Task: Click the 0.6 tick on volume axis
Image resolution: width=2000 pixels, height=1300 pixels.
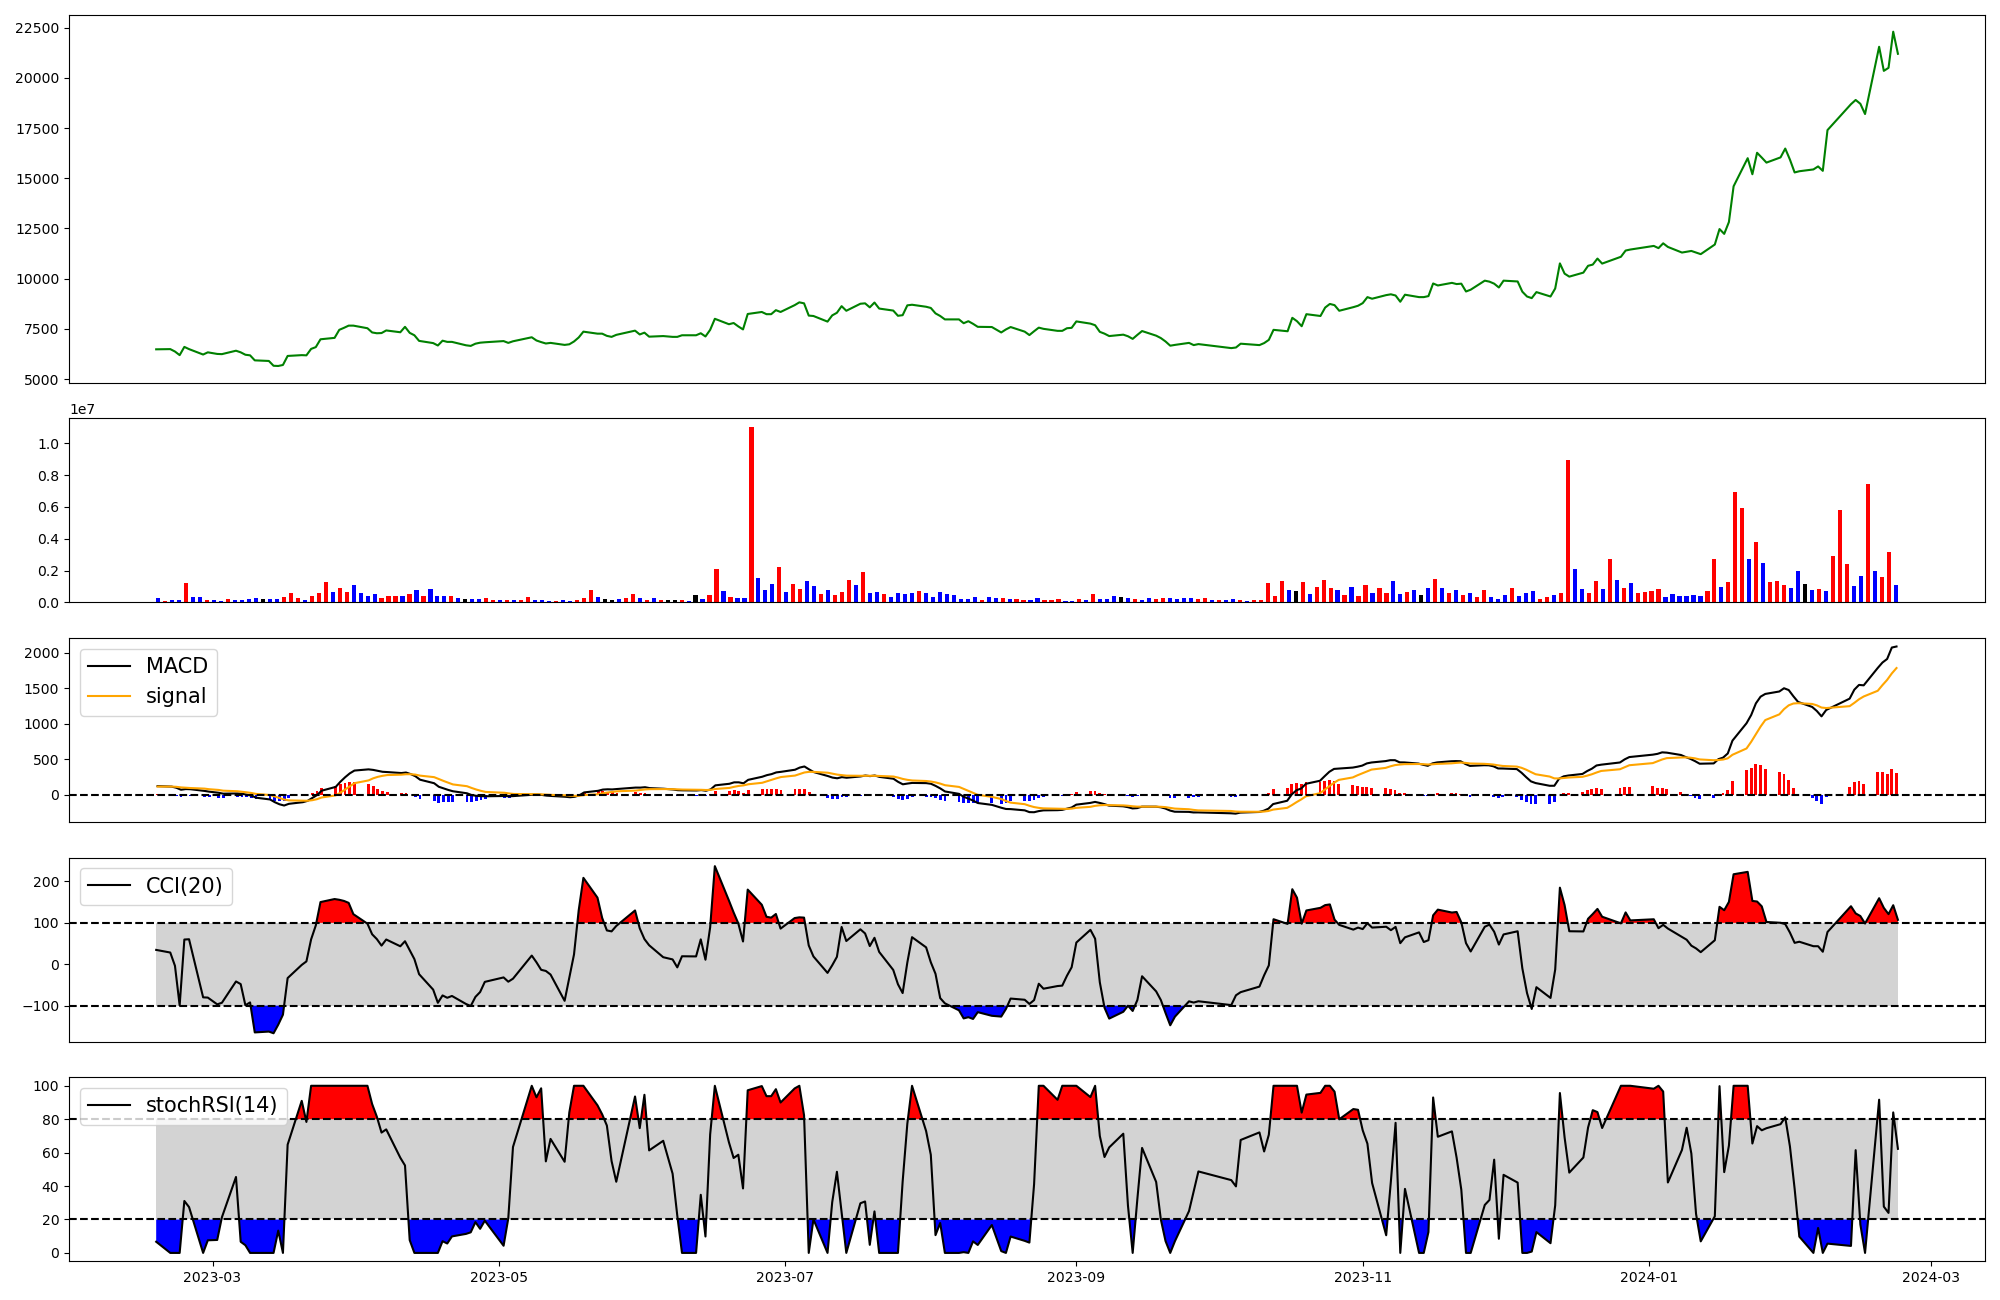Action: [47, 507]
